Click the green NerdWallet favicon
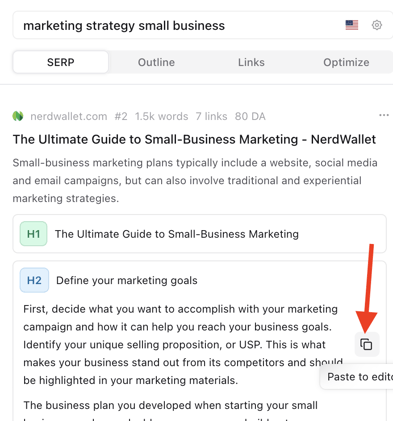Image resolution: width=393 pixels, height=421 pixels. point(18,116)
